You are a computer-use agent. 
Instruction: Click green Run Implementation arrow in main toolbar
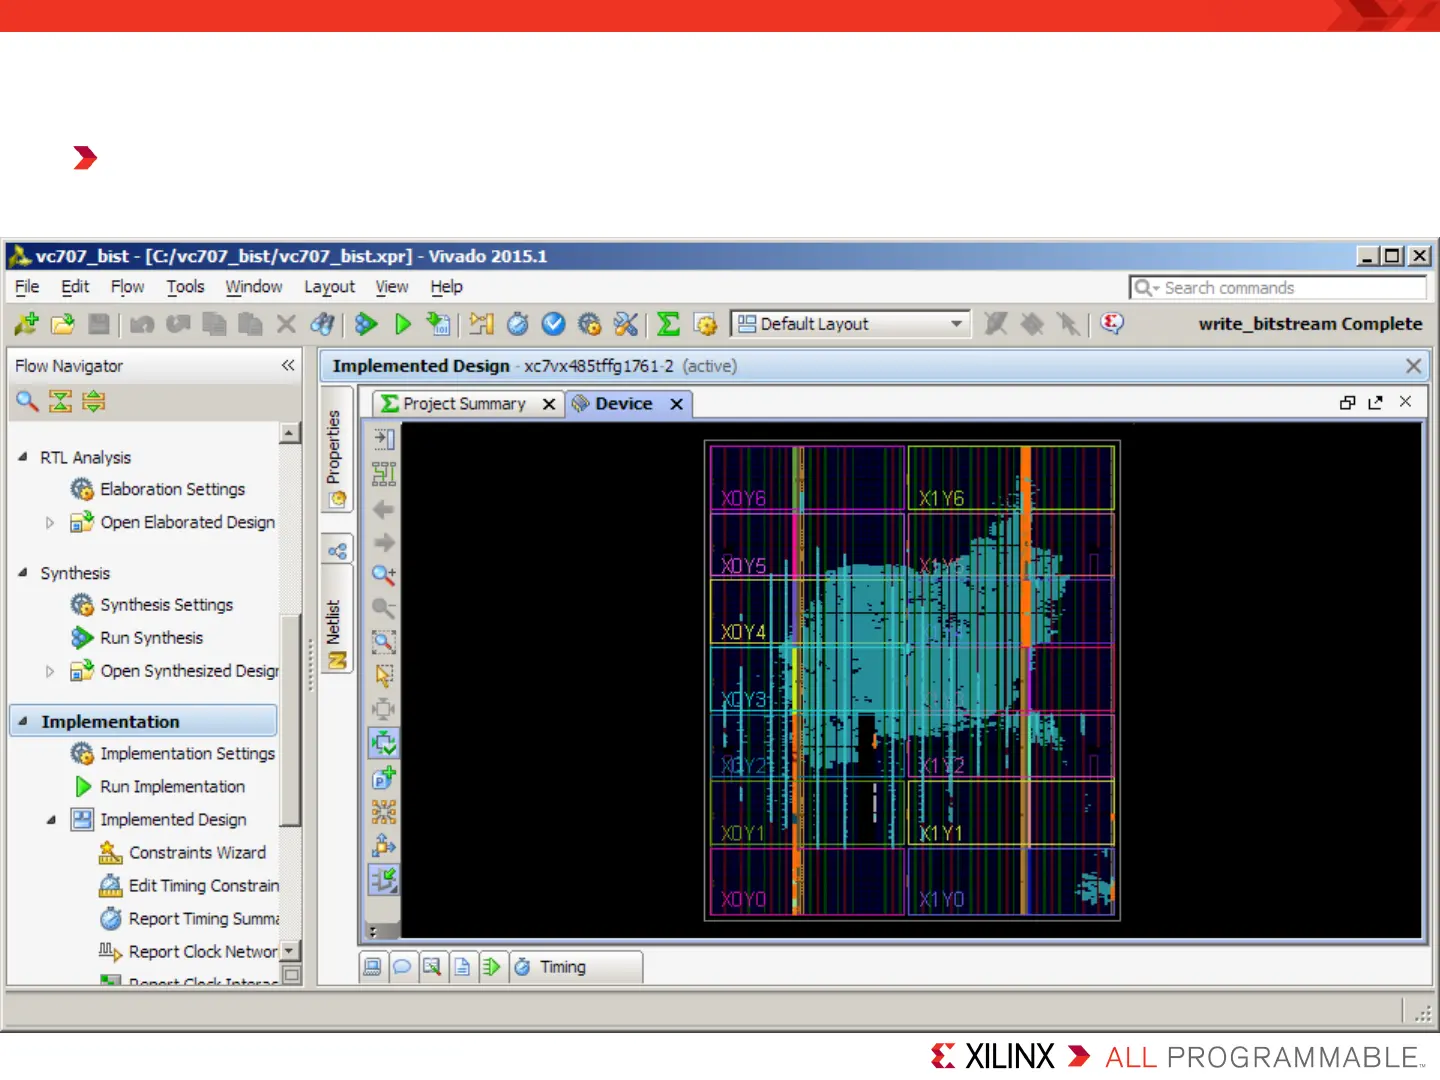[x=403, y=323]
